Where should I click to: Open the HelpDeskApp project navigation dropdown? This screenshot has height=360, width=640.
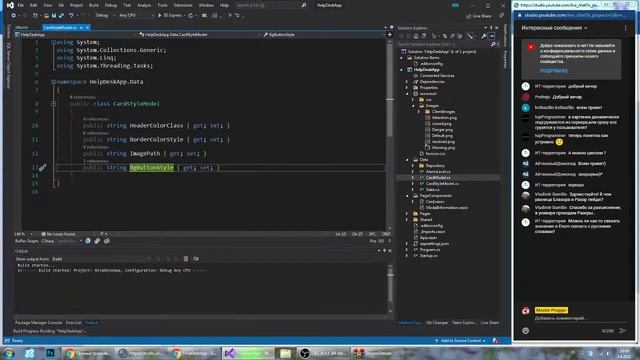point(75,35)
